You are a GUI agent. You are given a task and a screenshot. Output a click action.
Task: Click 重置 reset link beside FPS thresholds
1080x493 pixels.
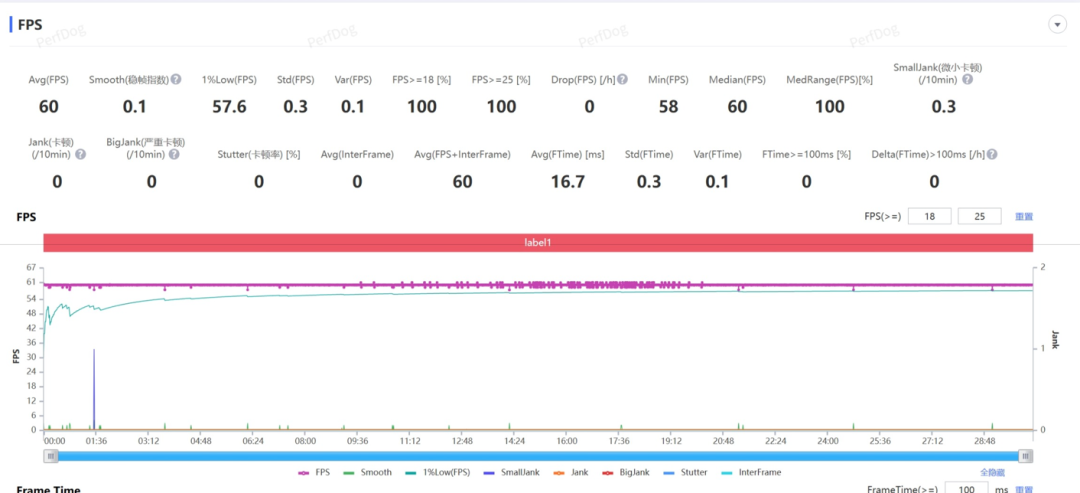(1024, 216)
